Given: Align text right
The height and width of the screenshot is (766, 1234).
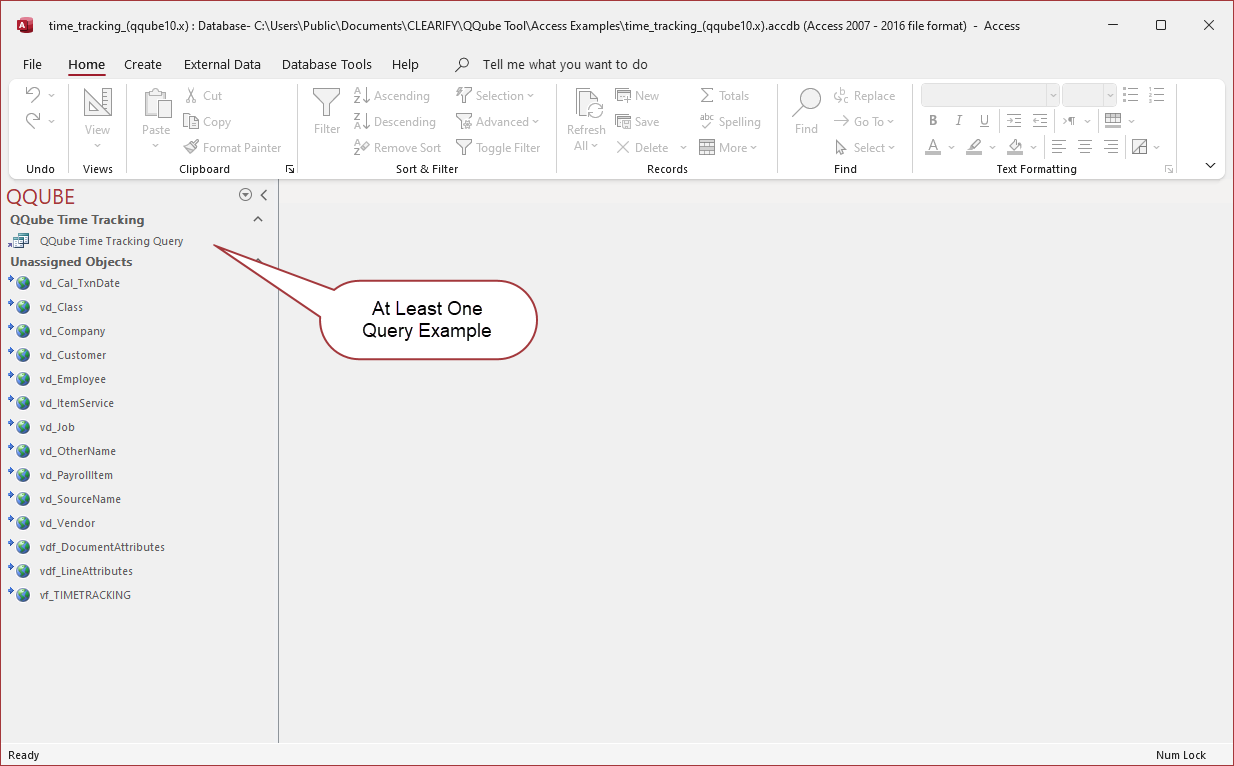Looking at the screenshot, I should coord(1111,147).
